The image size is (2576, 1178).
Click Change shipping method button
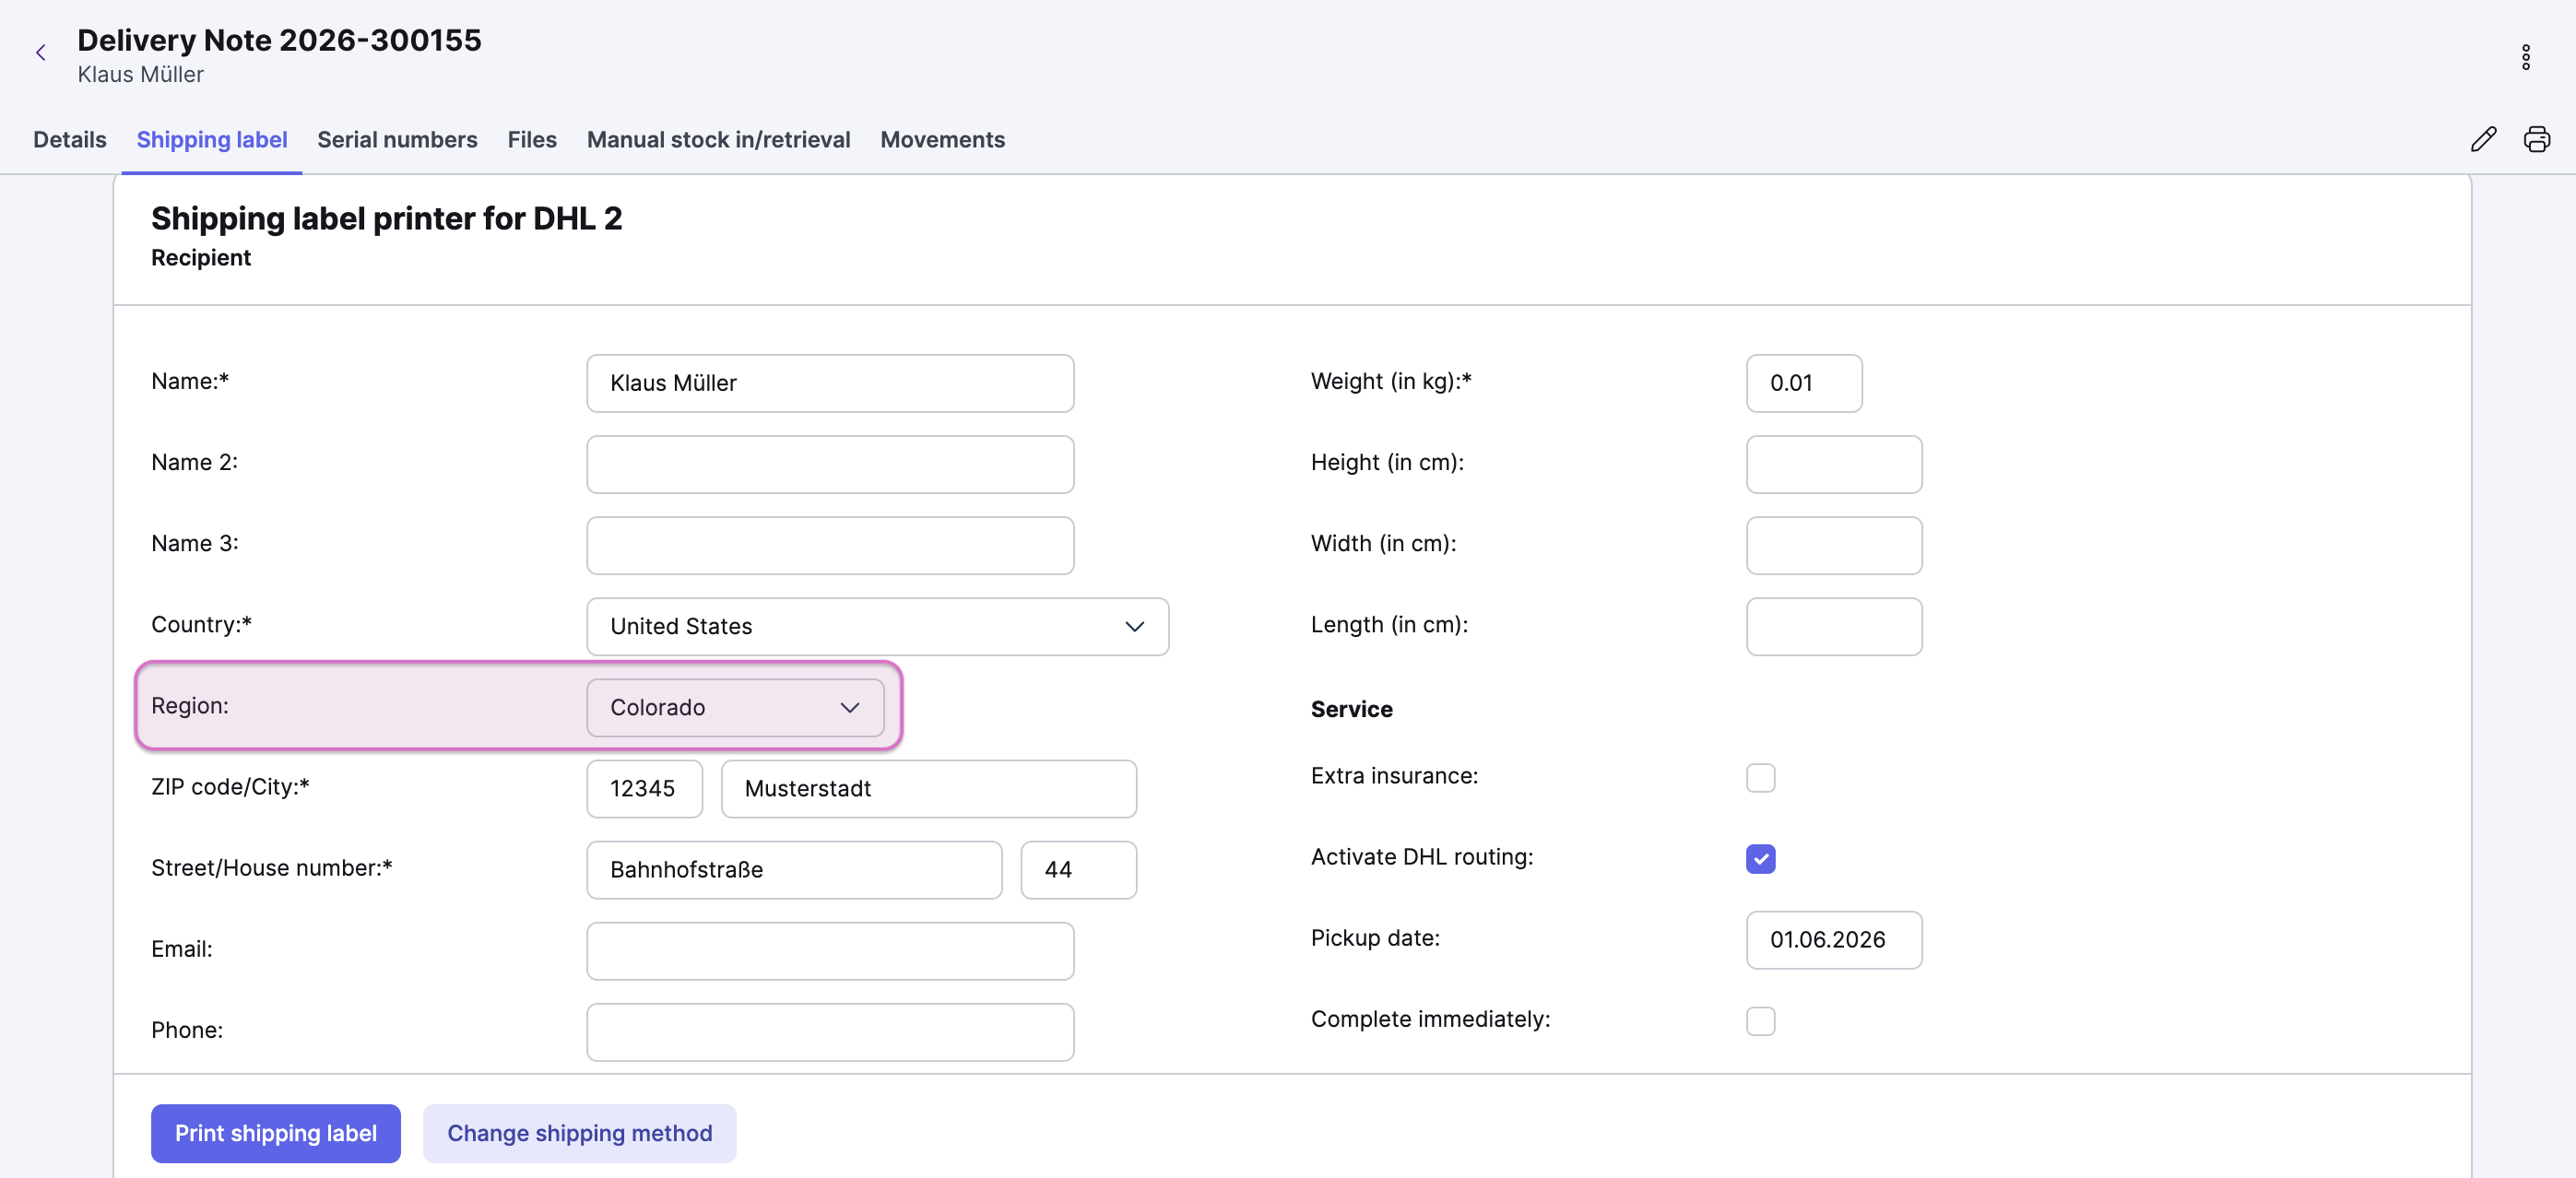(579, 1133)
